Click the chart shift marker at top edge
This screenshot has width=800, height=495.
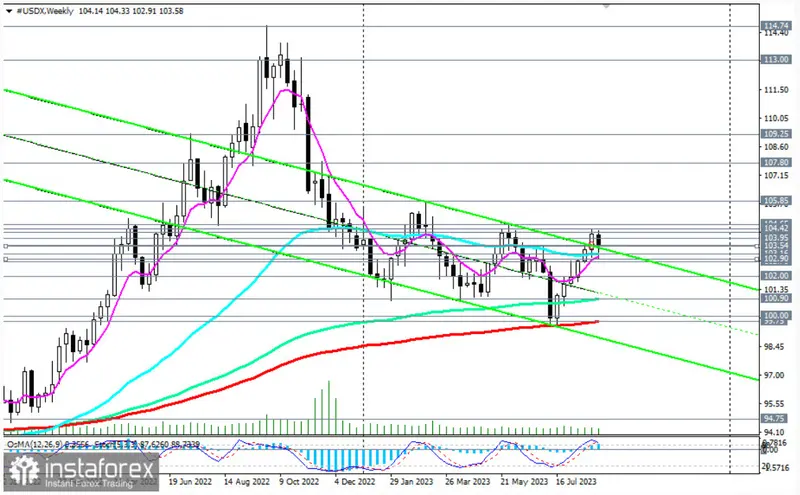605,4
